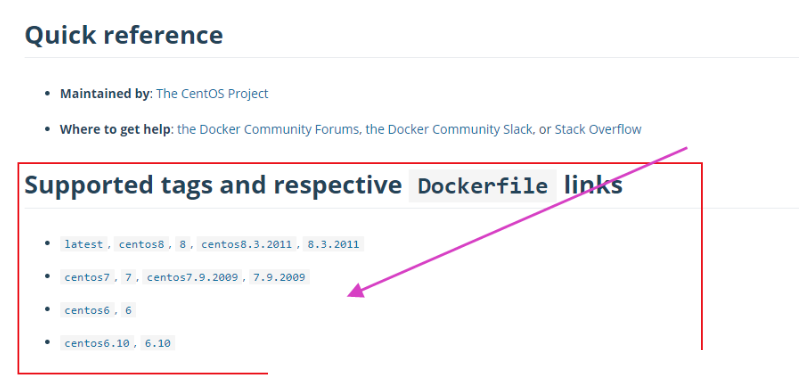This screenshot has height=389, width=806.
Task: Click the Quick reference heading
Action: coord(124,35)
